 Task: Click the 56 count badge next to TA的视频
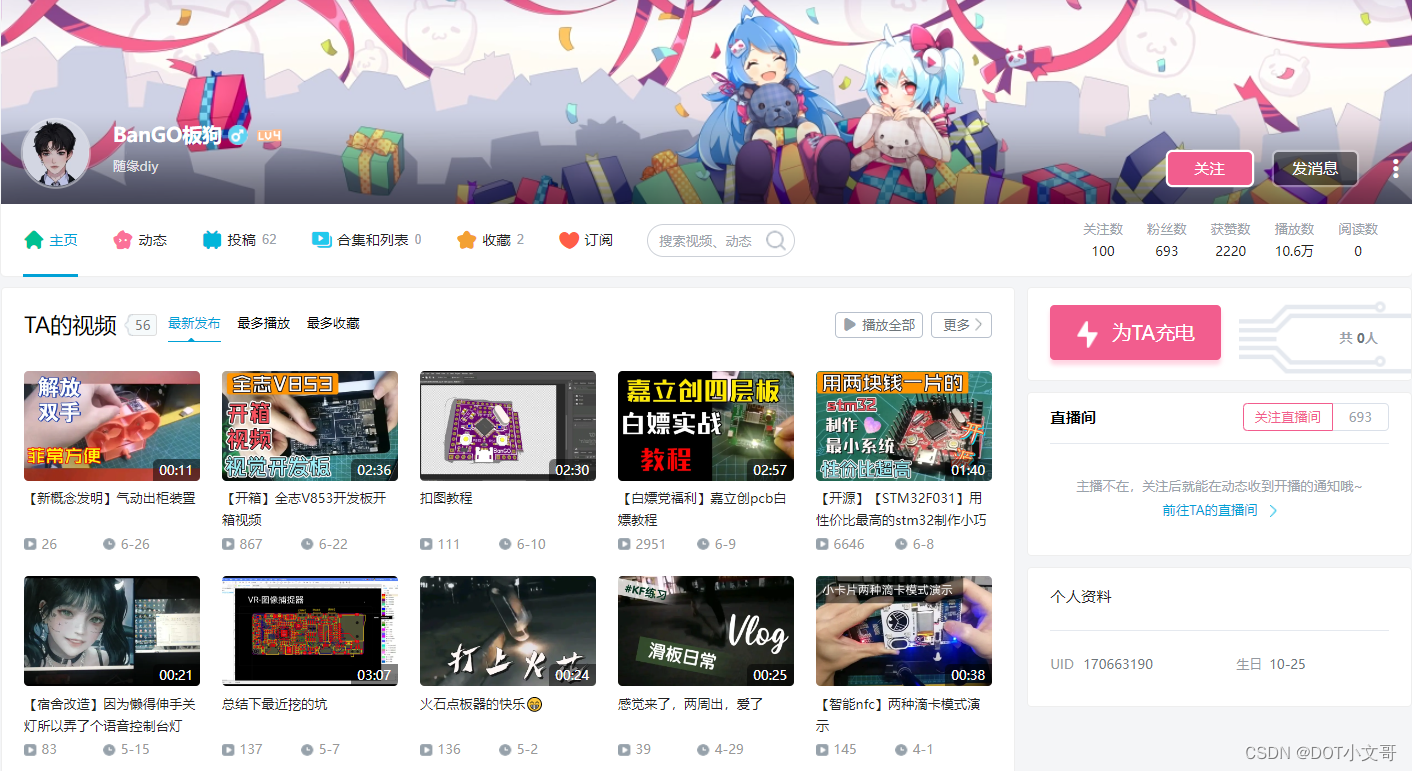click(x=143, y=325)
